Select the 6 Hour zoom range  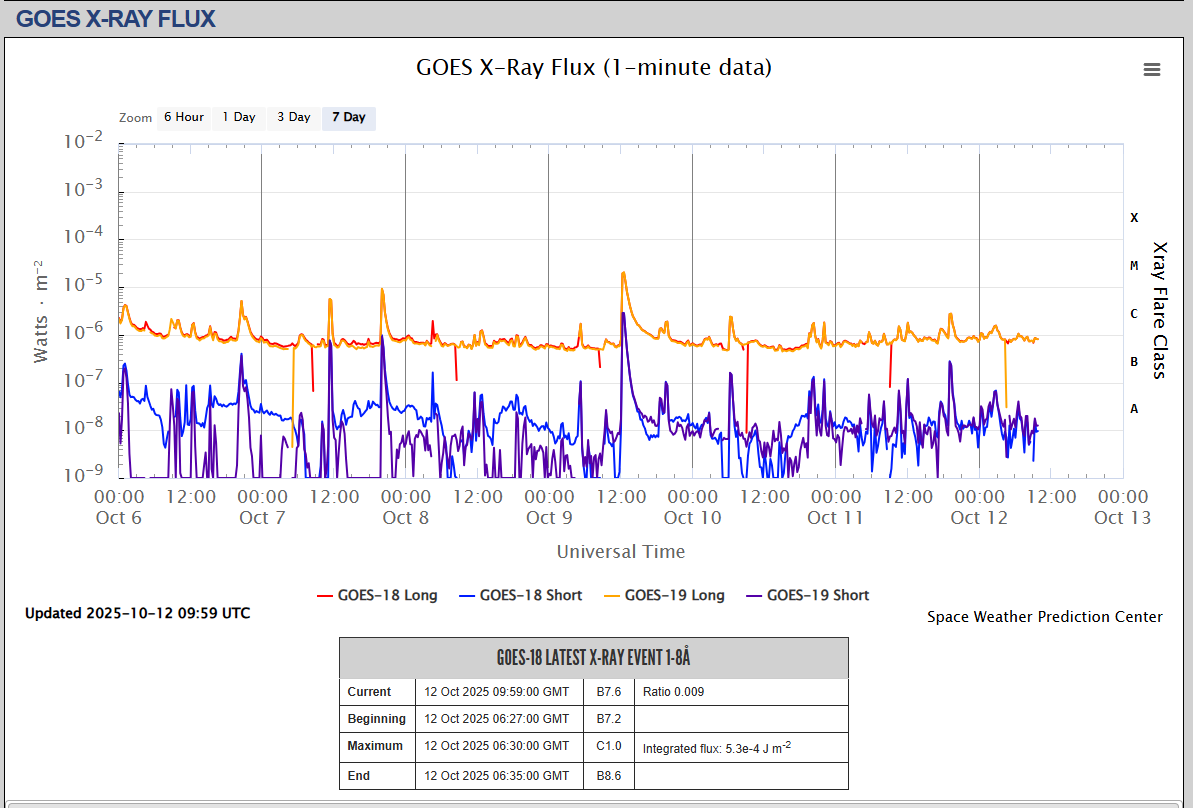click(x=184, y=118)
